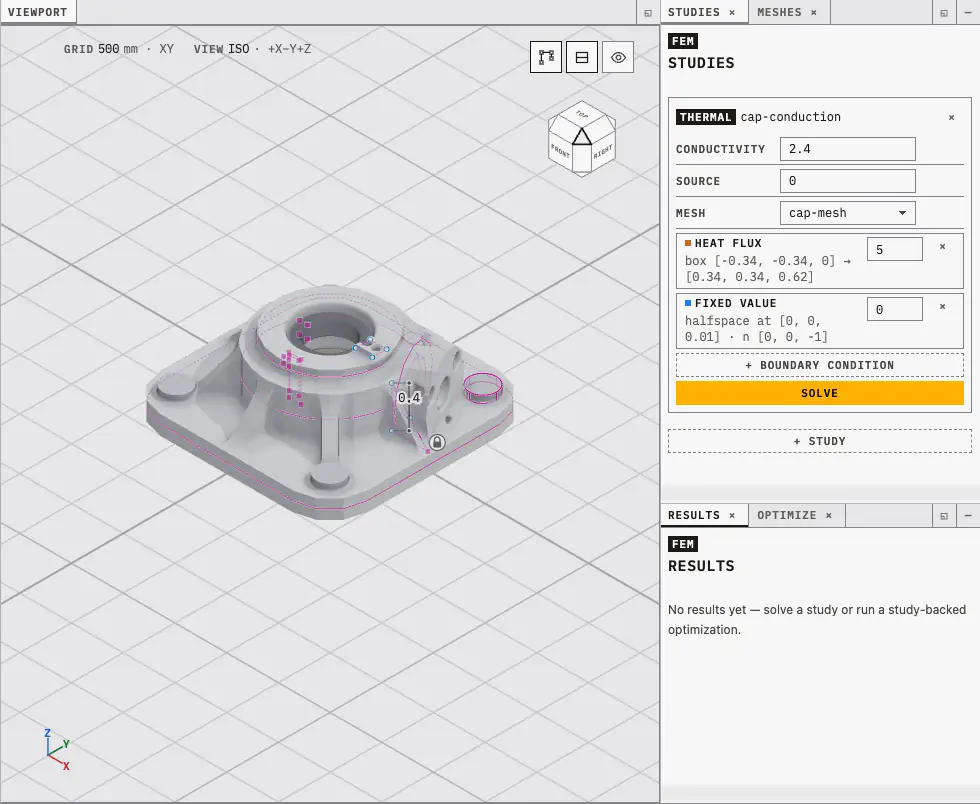Edit the Heat Flux value field
This screenshot has width=980, height=804.
pyautogui.click(x=894, y=249)
